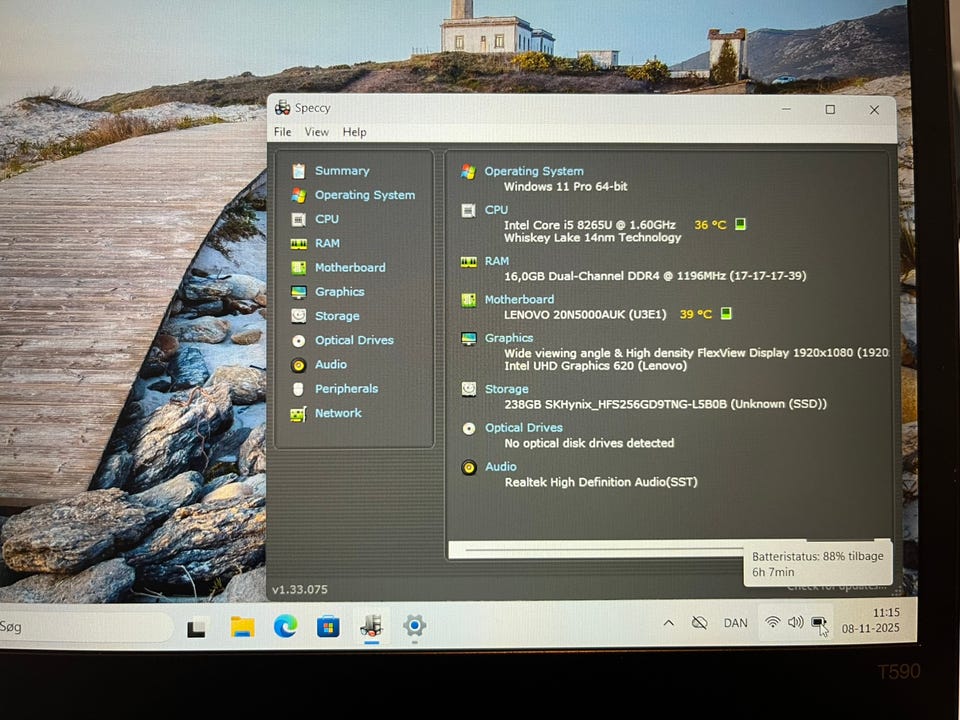Click the Windows flag icon in summary pane
The height and width of the screenshot is (720, 960).
tap(468, 171)
